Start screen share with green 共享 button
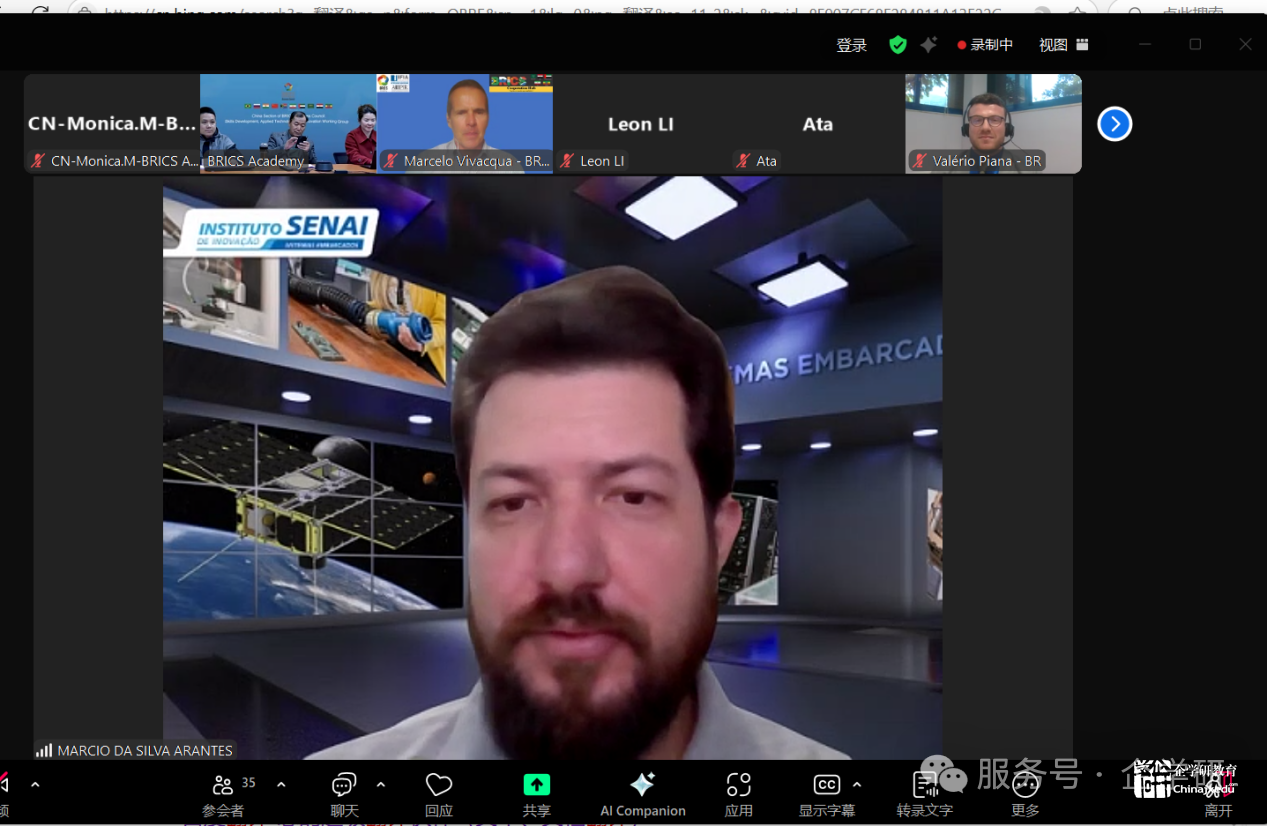 point(537,794)
